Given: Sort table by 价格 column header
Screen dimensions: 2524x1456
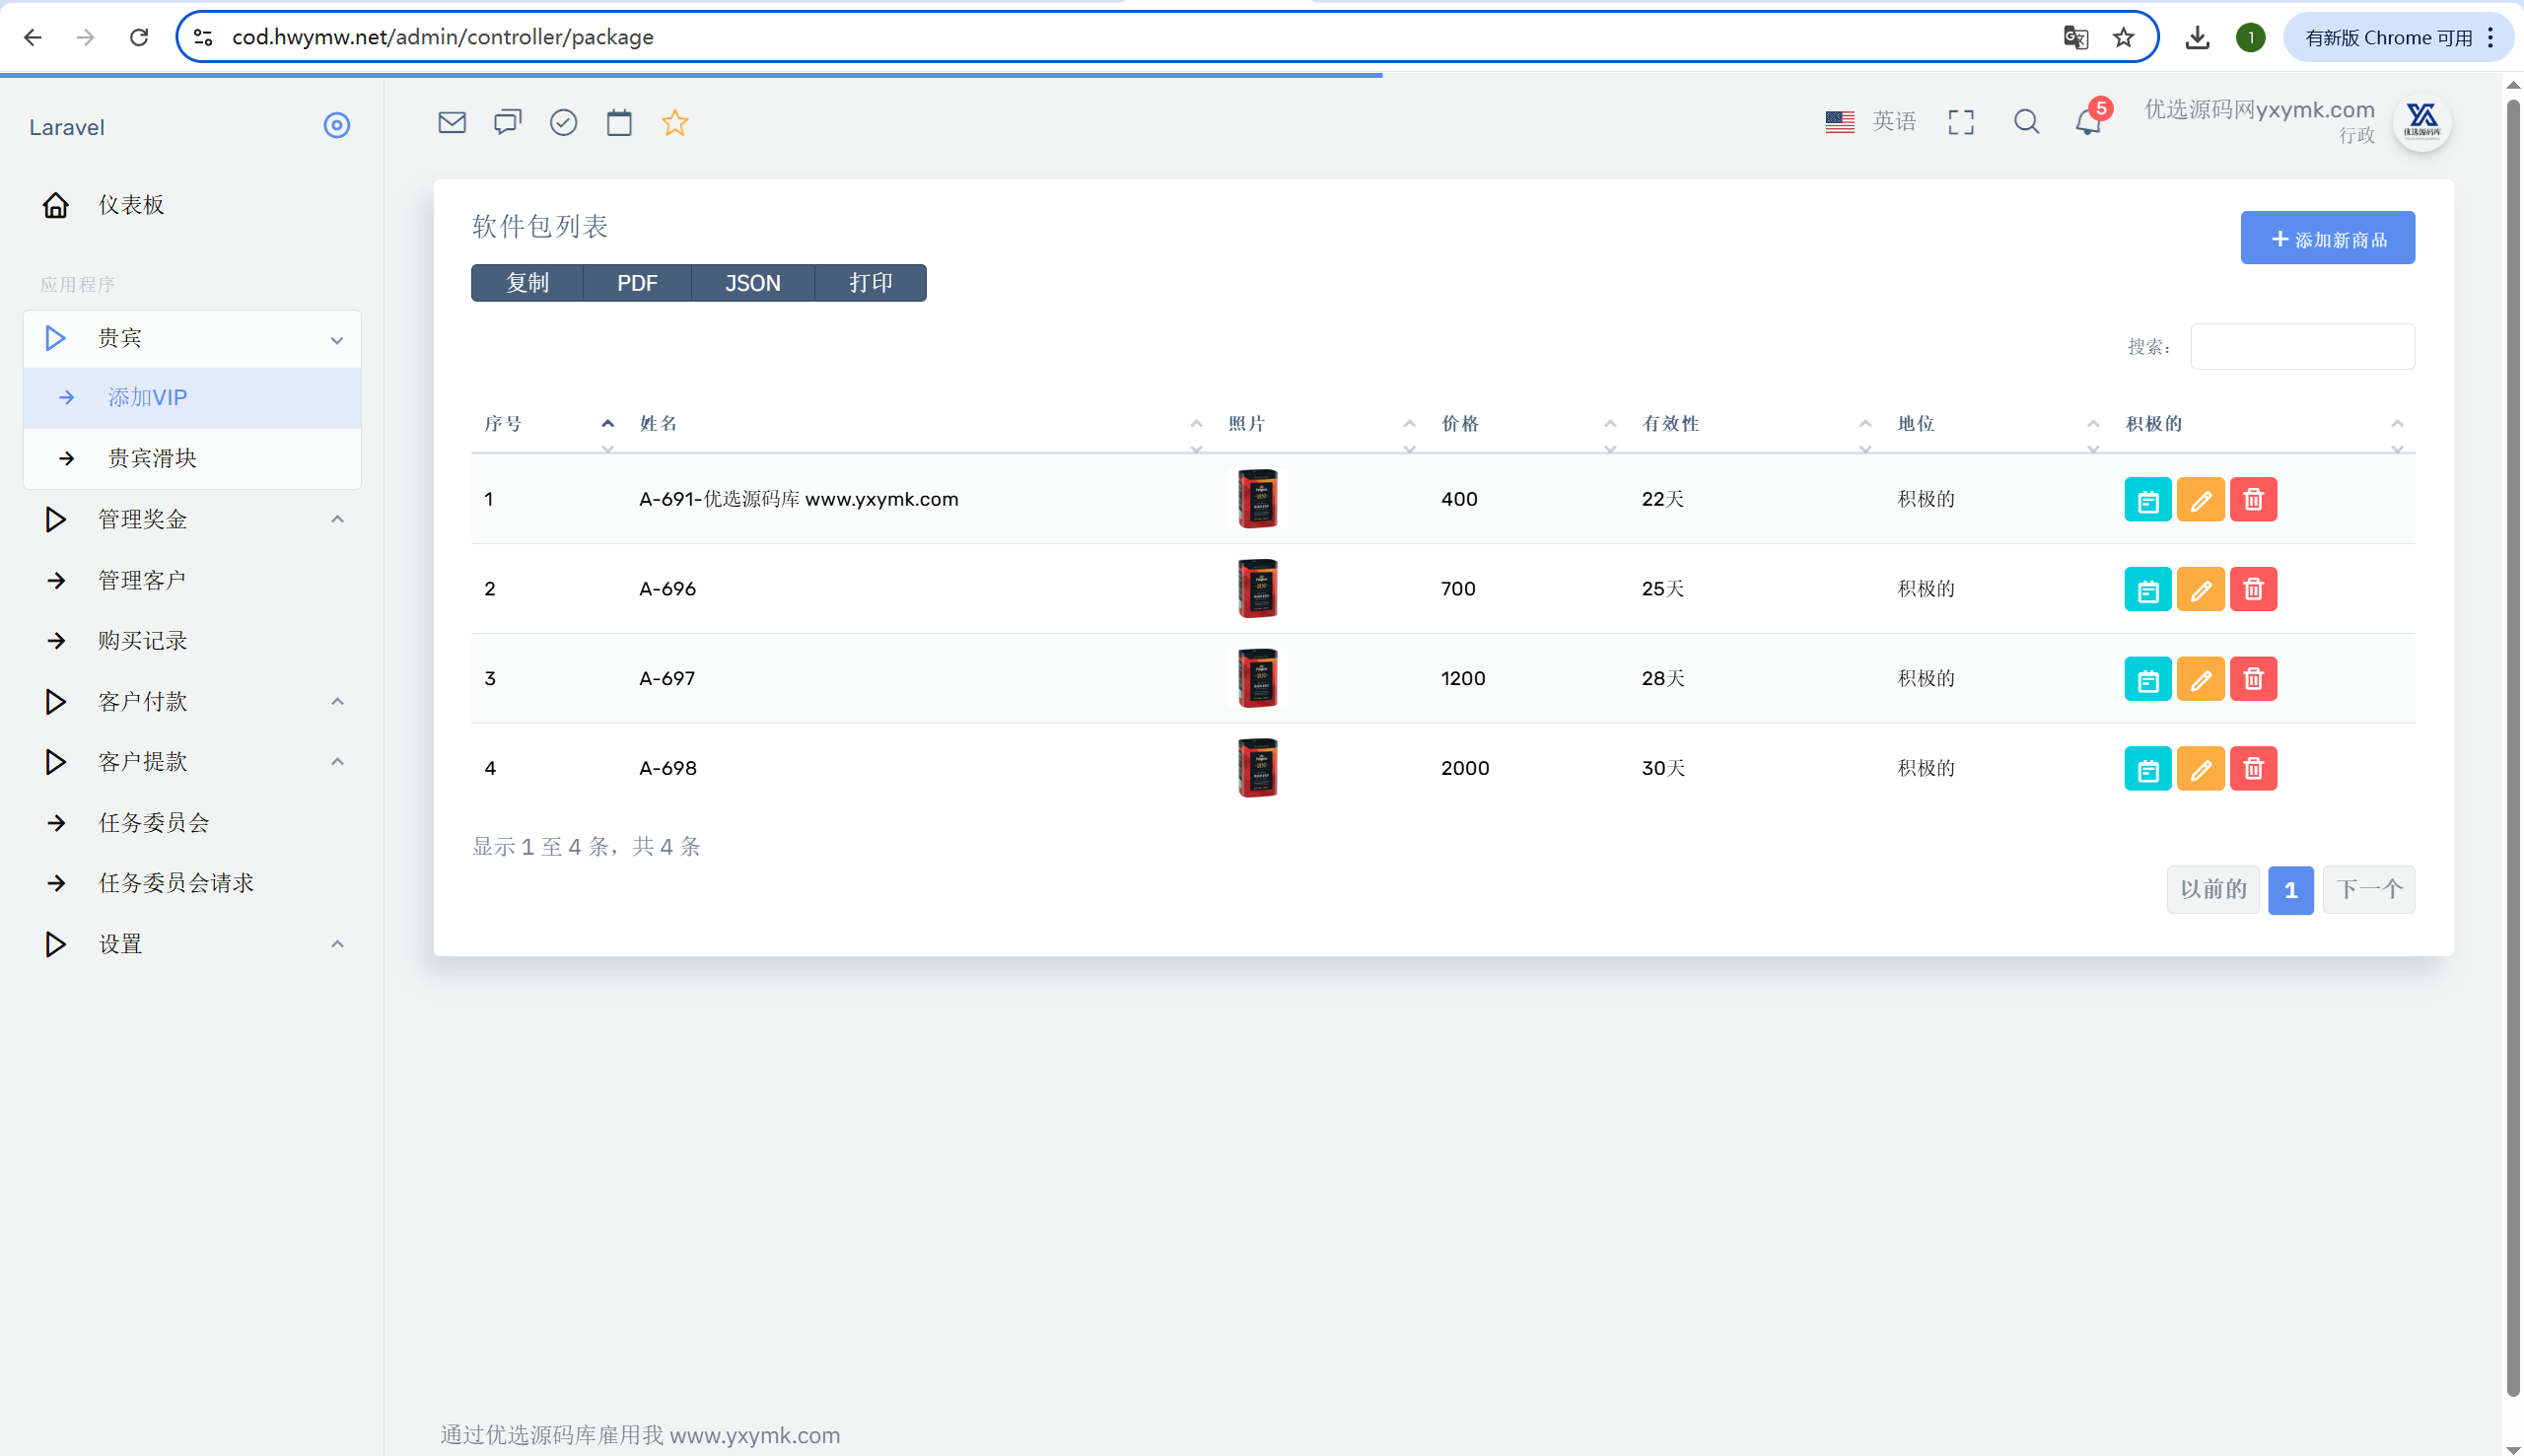Looking at the screenshot, I should [x=1460, y=424].
